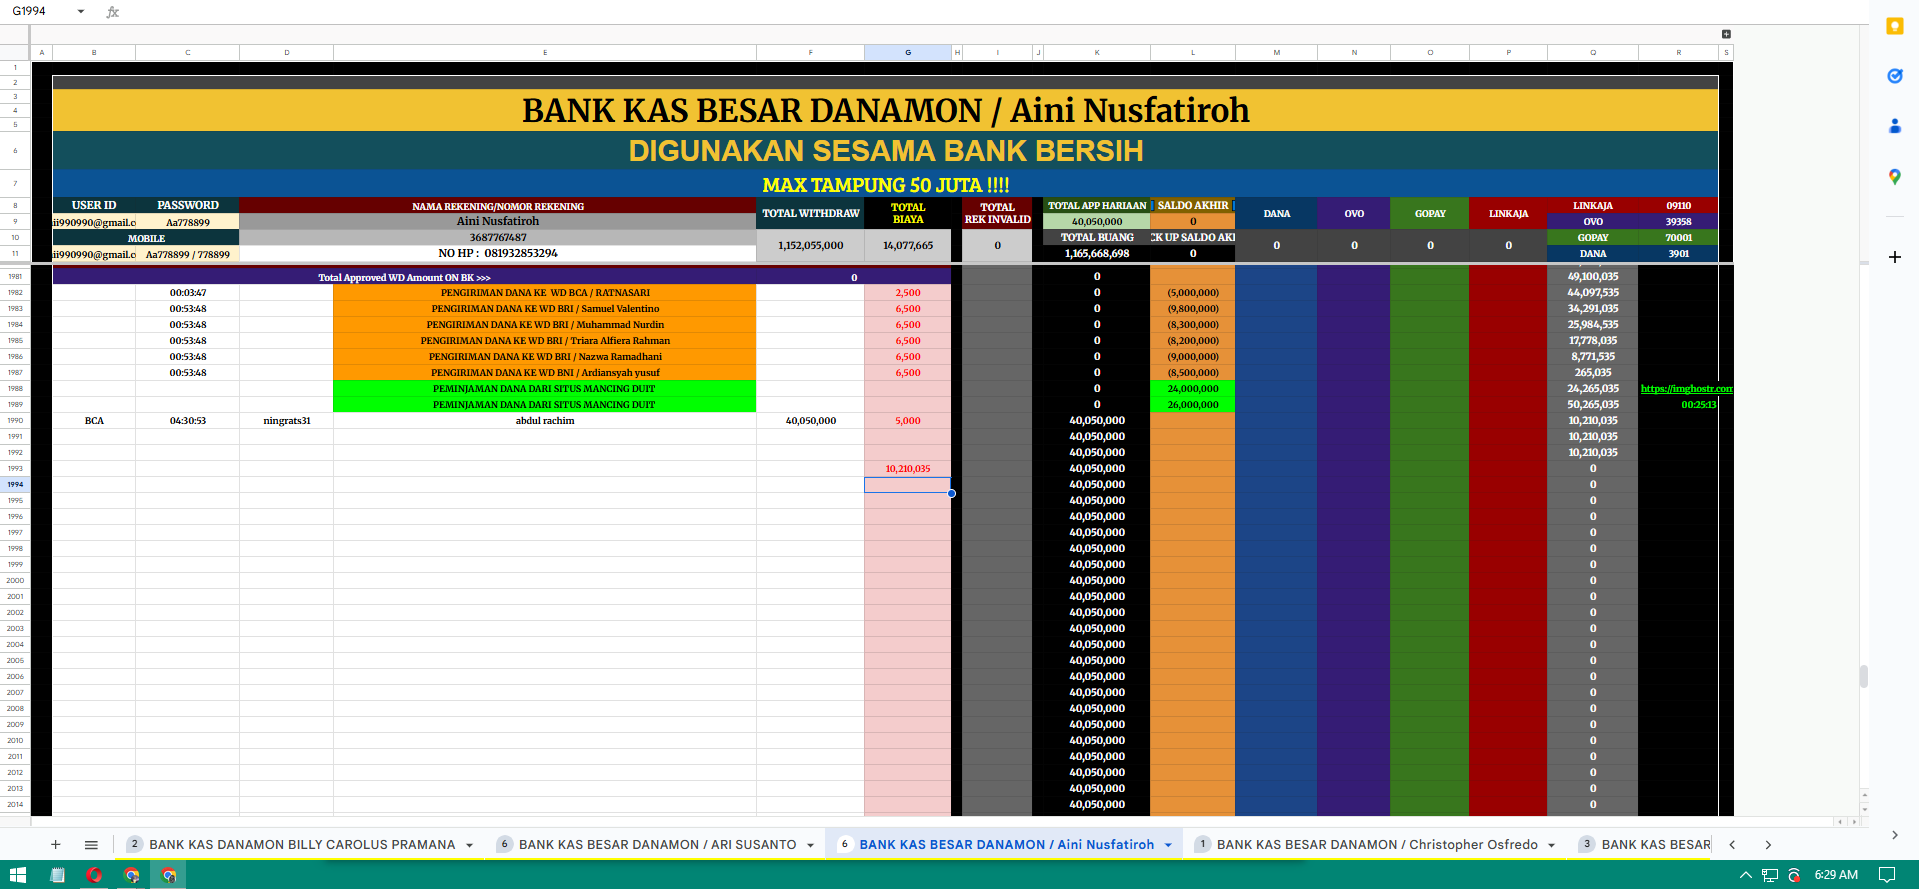Switch to BANK KAS DANAMON BILLY CAROLUS PRAMANA tab
This screenshot has height=889, width=1919.
tap(302, 845)
